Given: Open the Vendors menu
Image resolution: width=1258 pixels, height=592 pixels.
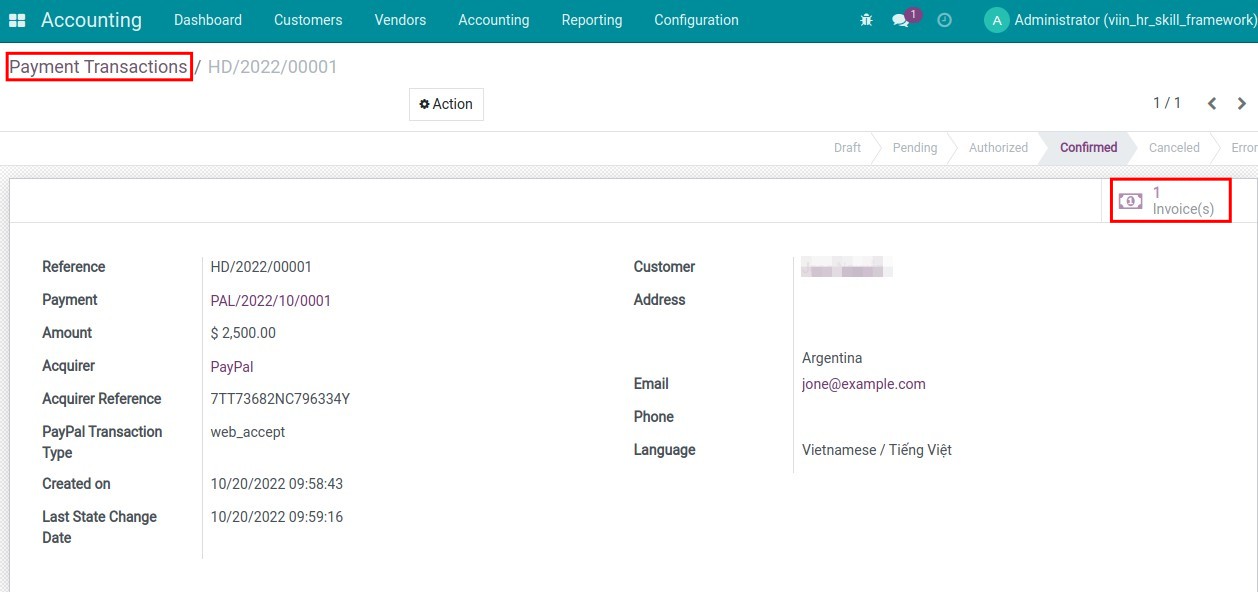Looking at the screenshot, I should [x=399, y=19].
